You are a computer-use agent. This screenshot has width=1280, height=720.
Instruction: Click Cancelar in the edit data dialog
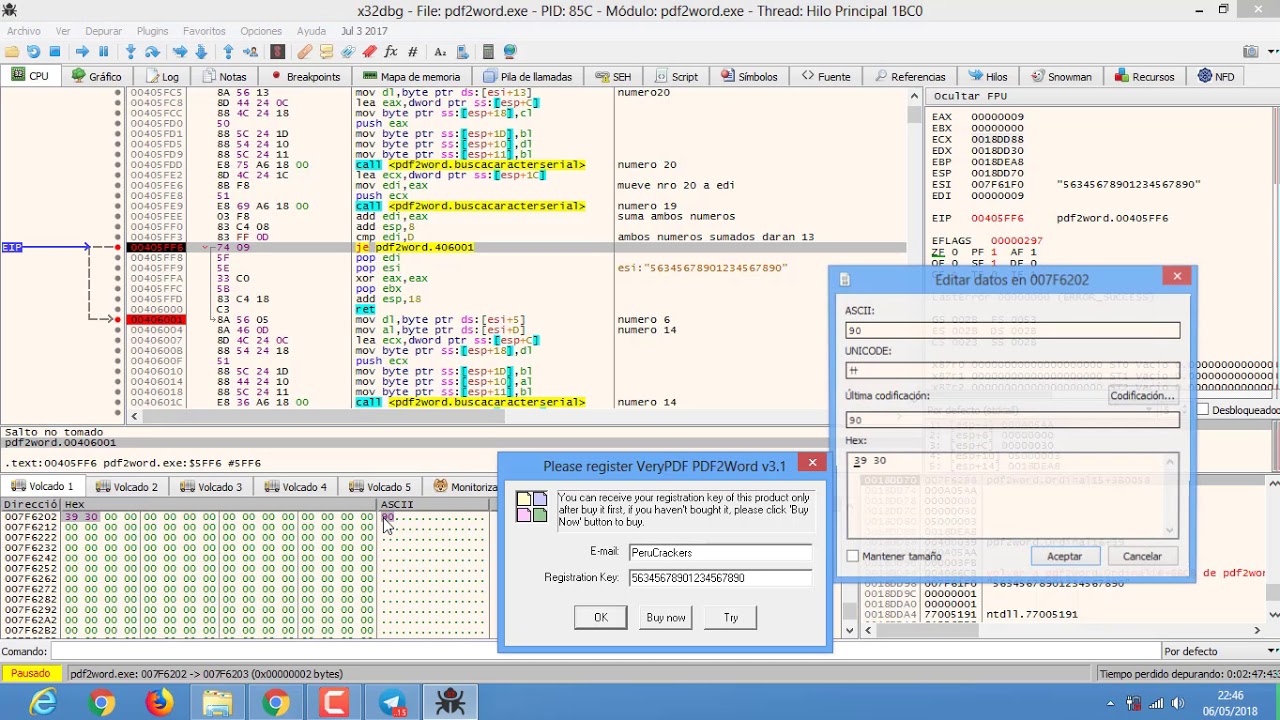coord(1142,556)
